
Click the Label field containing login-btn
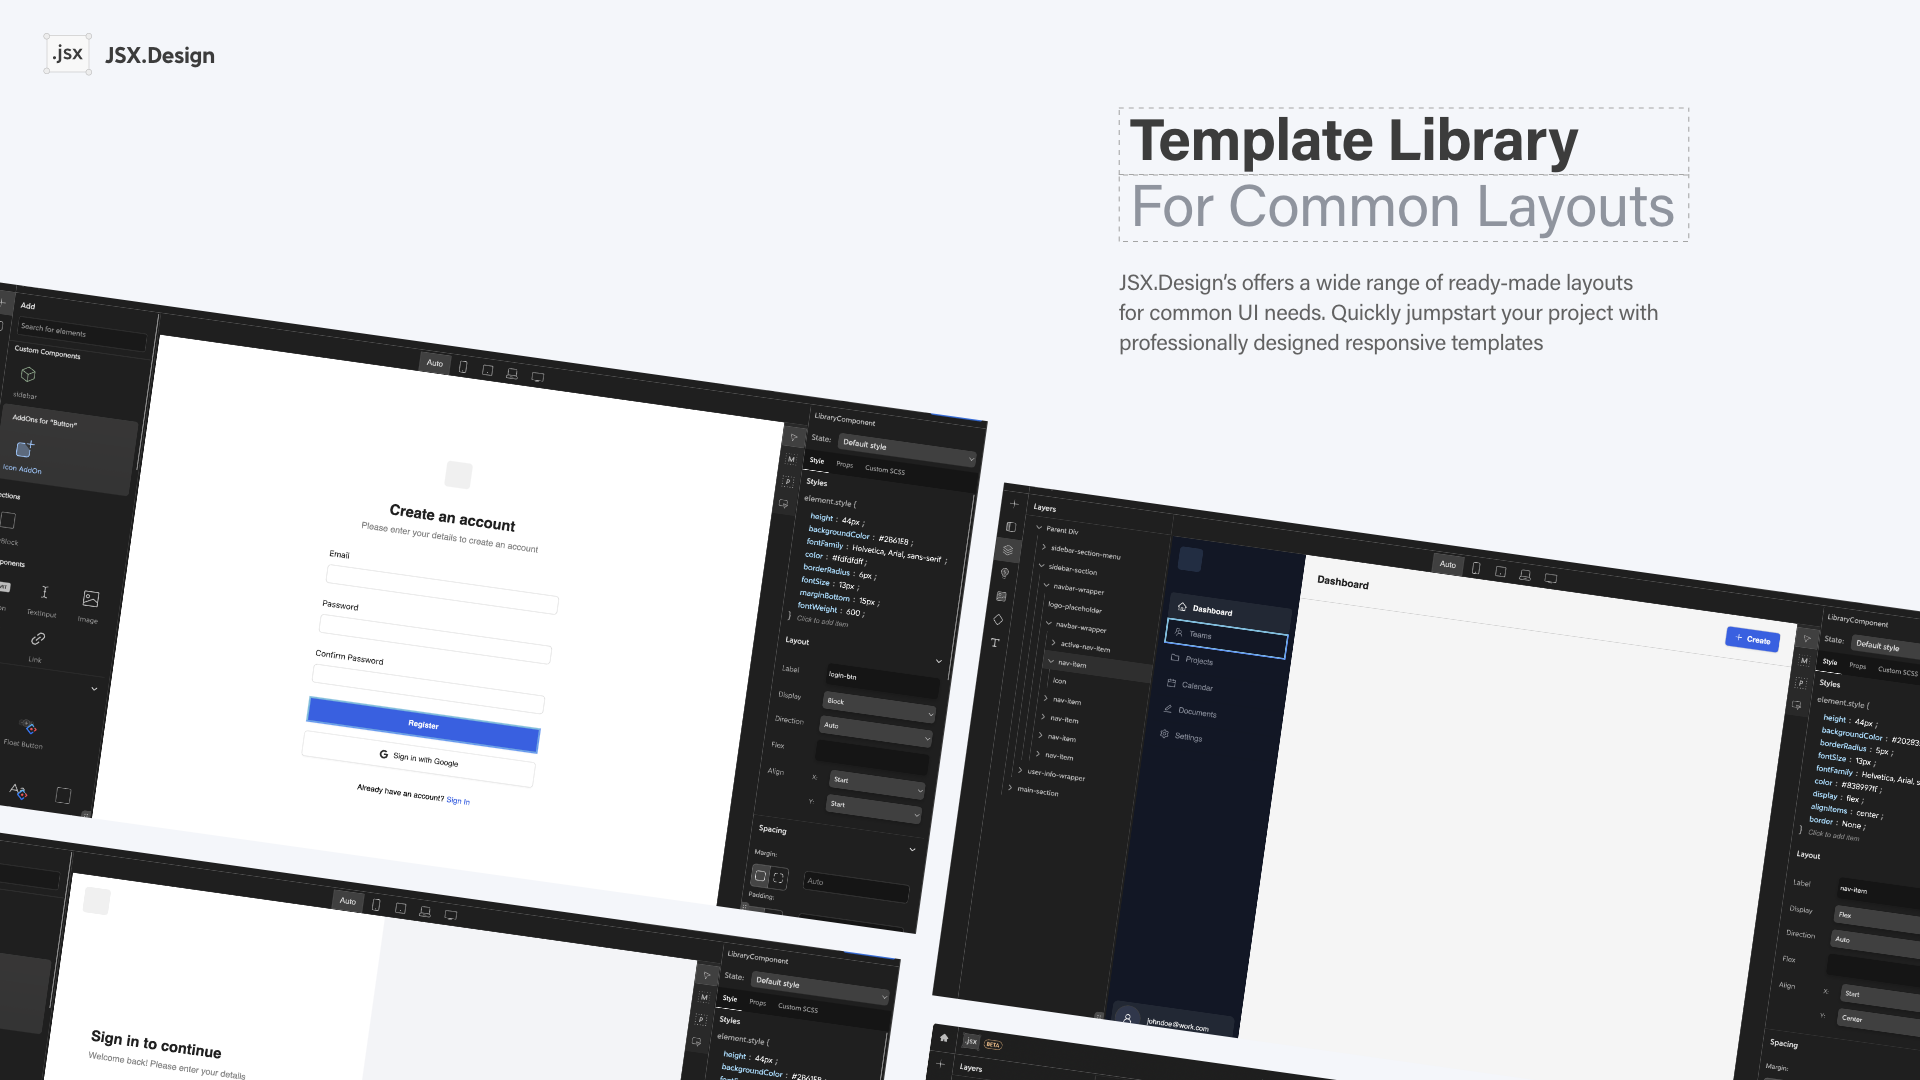coord(883,682)
